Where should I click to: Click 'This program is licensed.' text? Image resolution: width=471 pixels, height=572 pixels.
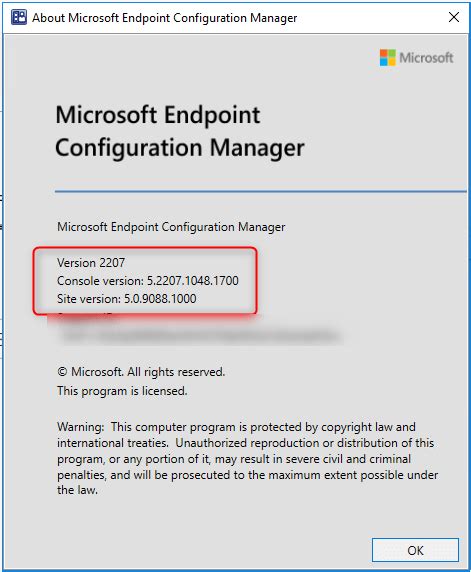122,391
